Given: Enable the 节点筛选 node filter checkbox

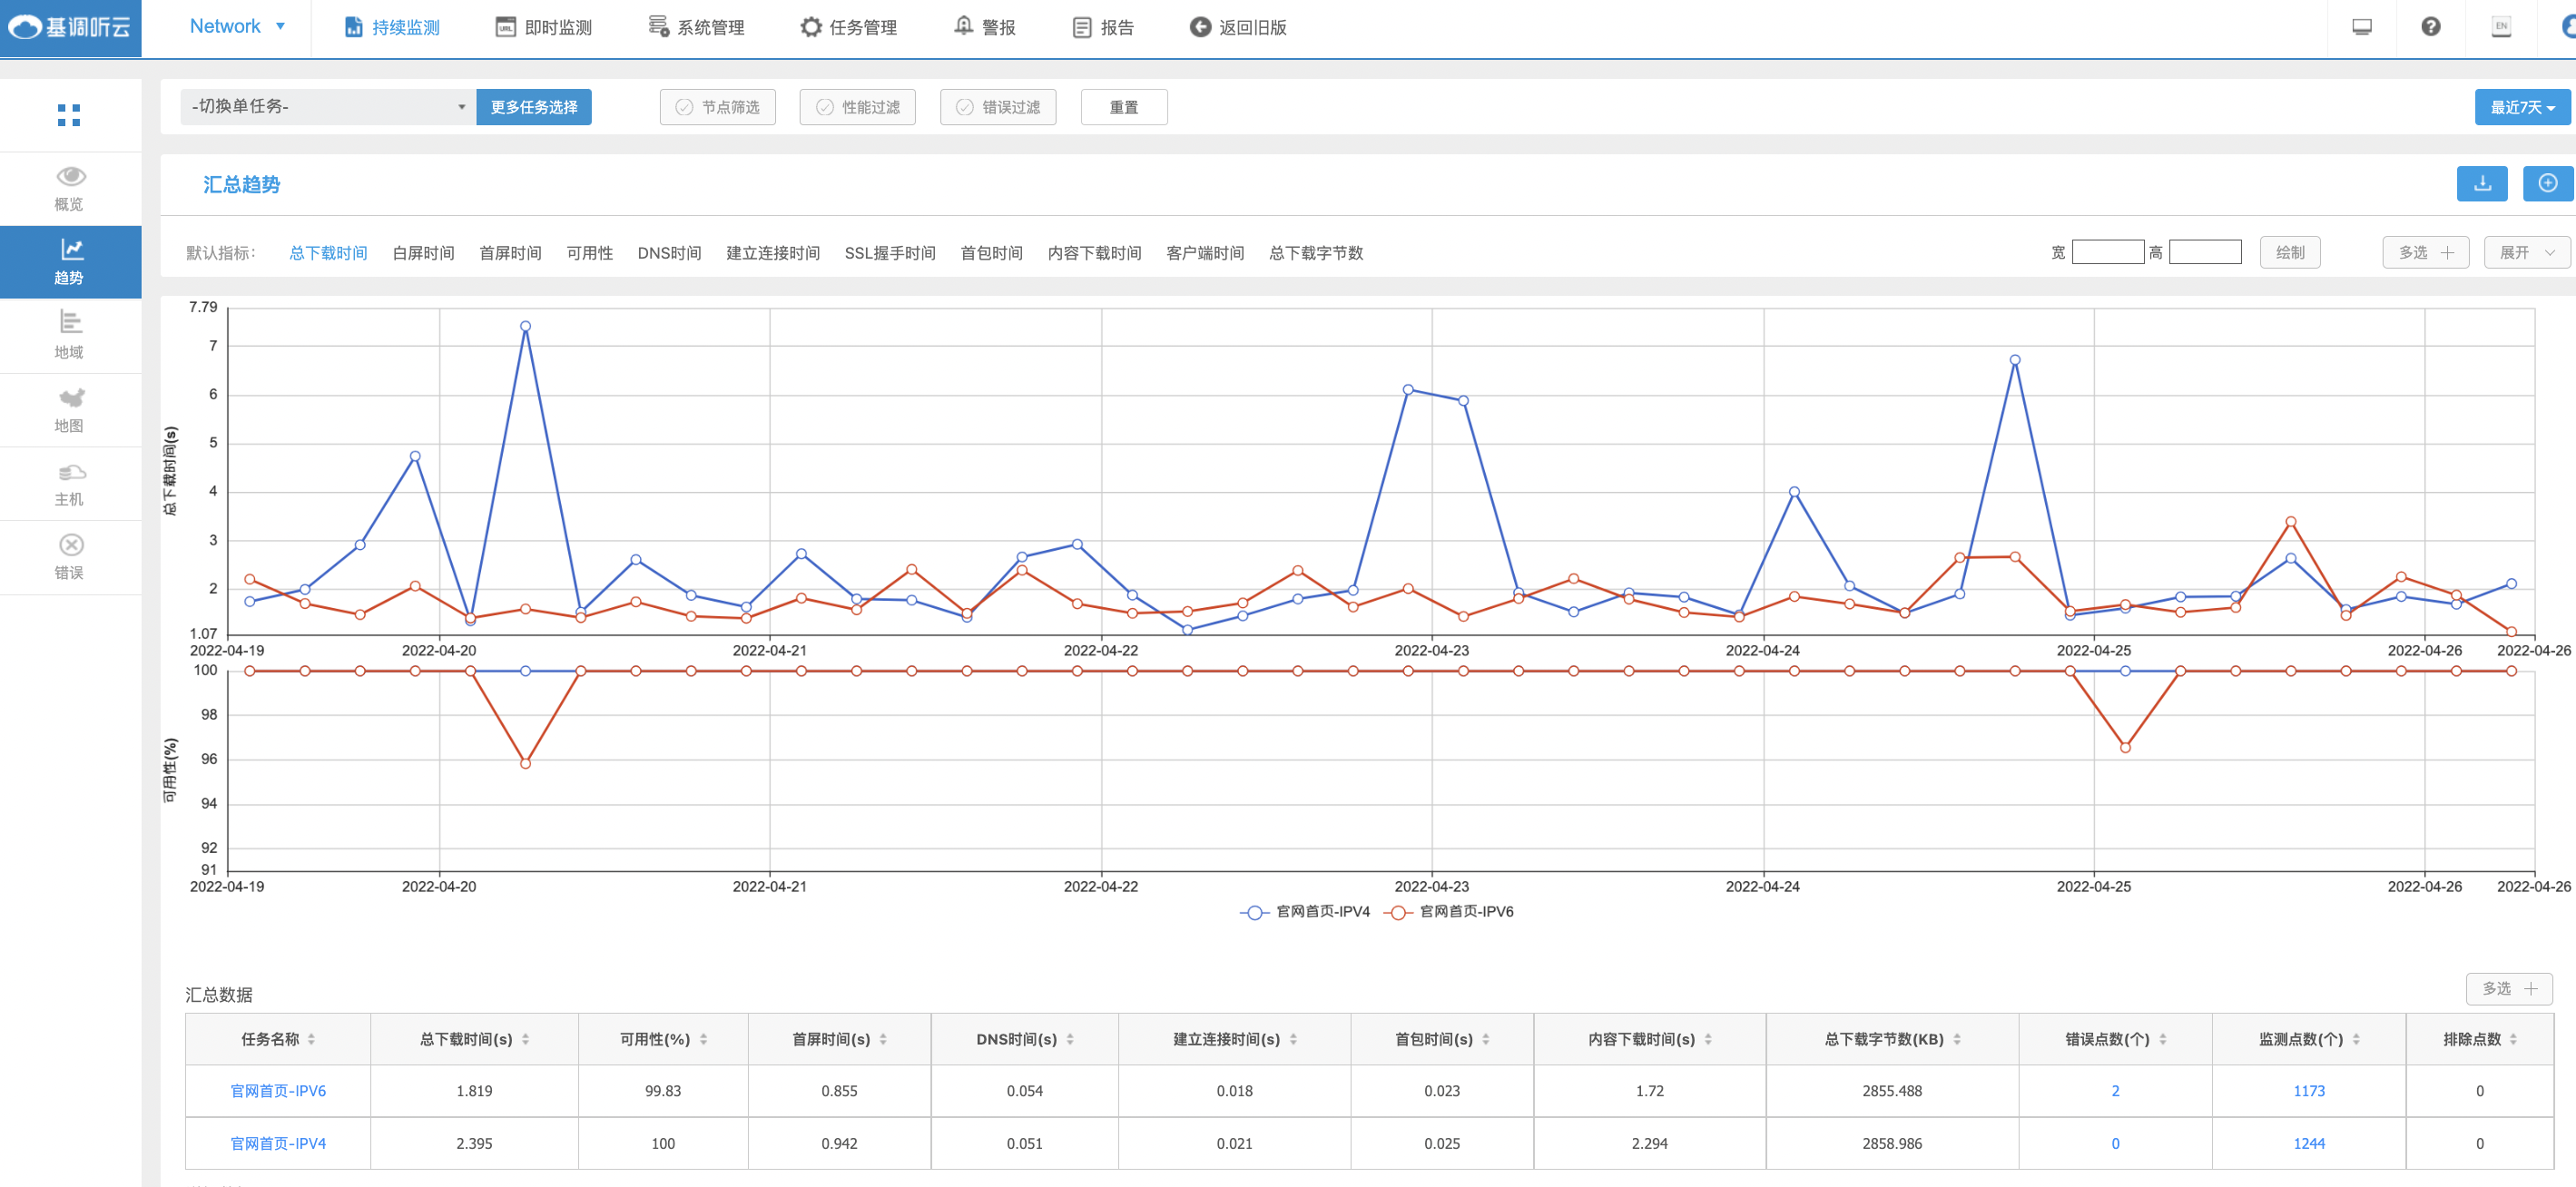Looking at the screenshot, I should coord(684,107).
